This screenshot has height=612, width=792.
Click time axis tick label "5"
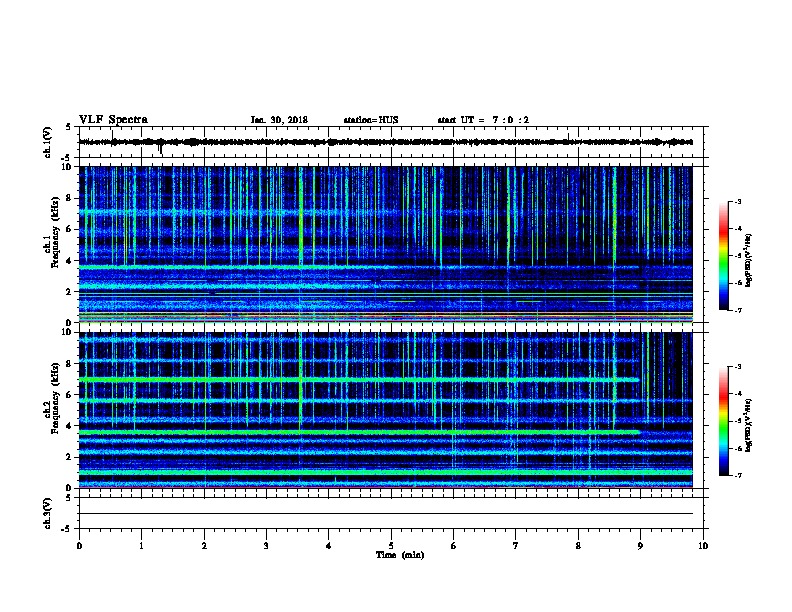tap(391, 546)
